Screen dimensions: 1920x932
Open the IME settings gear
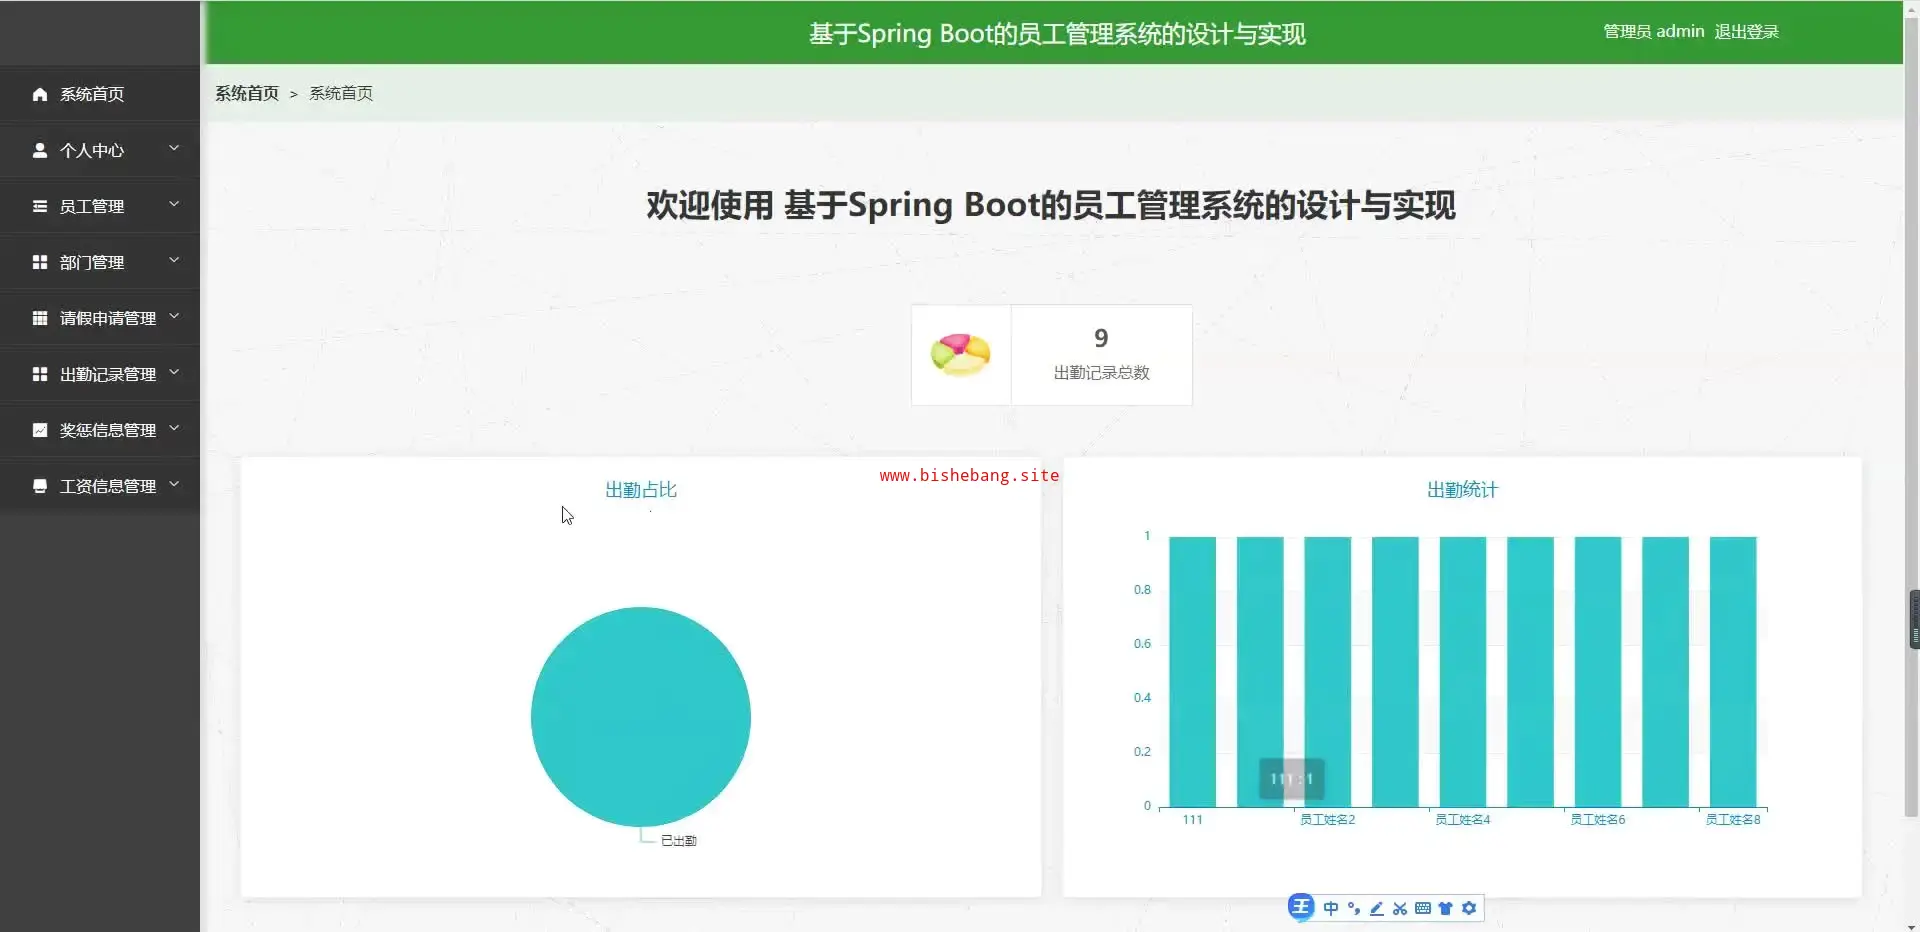1469,908
